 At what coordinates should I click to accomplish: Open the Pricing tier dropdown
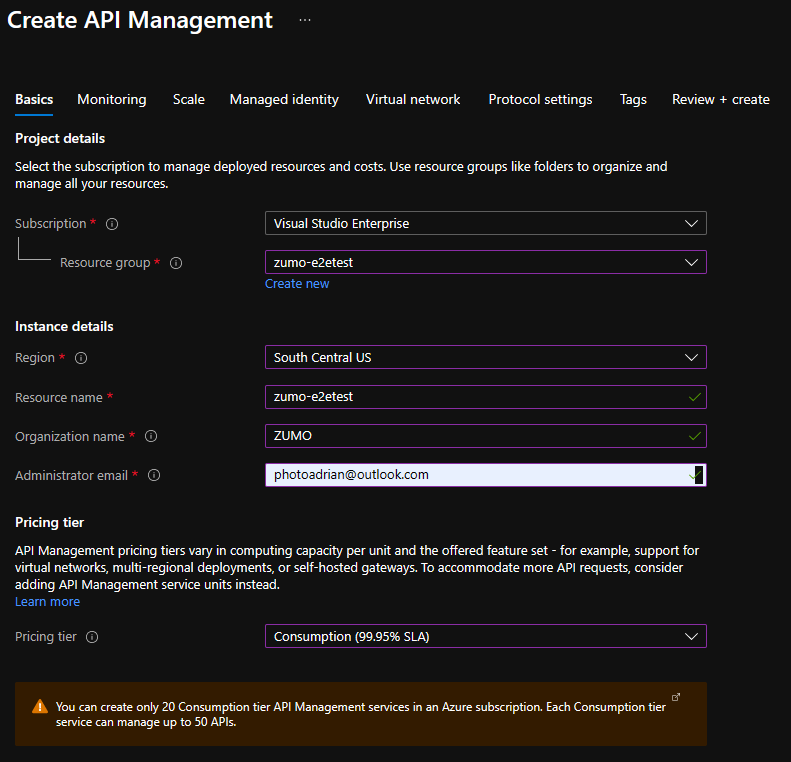tap(486, 636)
